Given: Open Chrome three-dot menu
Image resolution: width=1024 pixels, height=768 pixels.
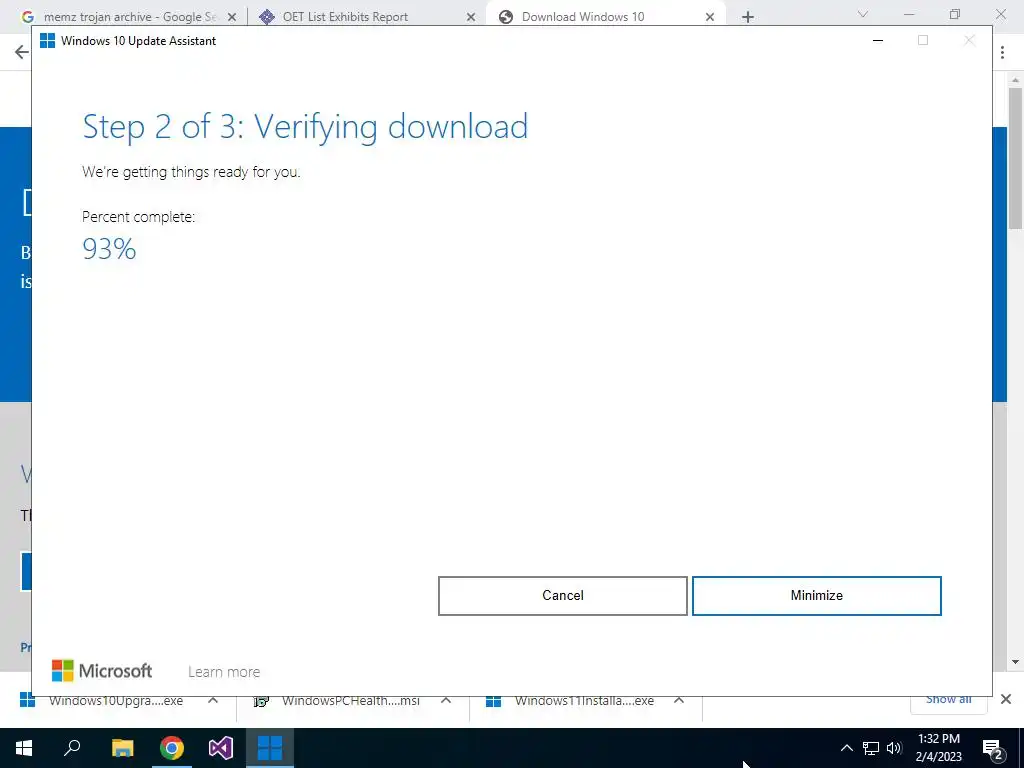Looking at the screenshot, I should tap(1002, 52).
